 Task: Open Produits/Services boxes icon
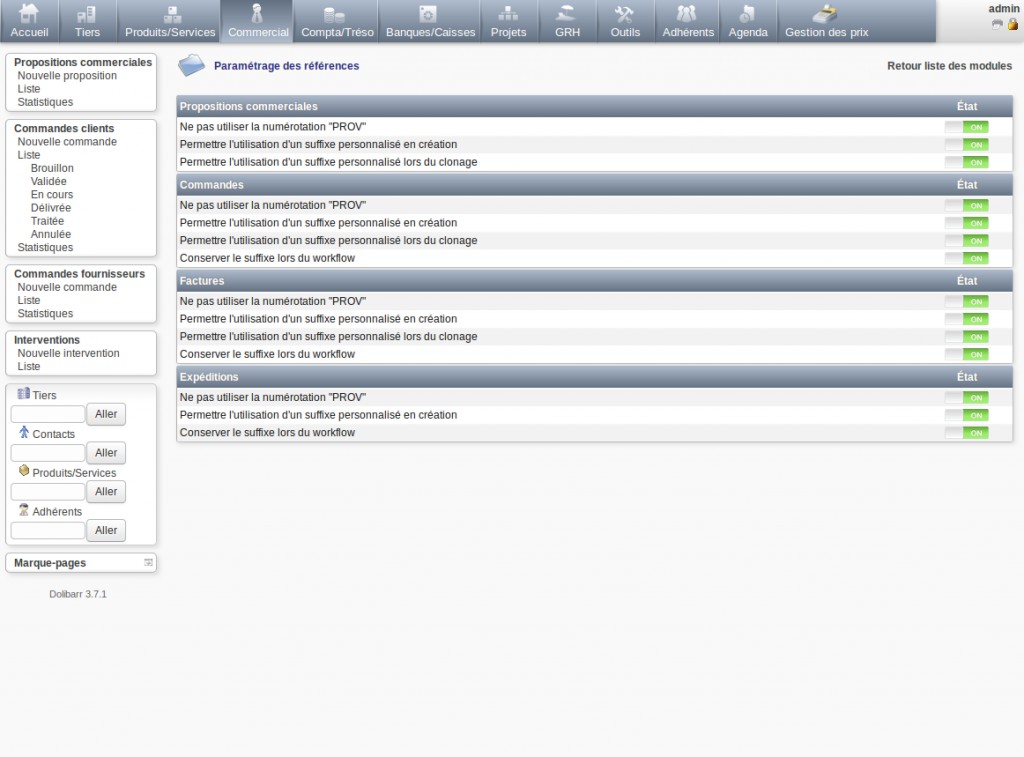tap(172, 14)
